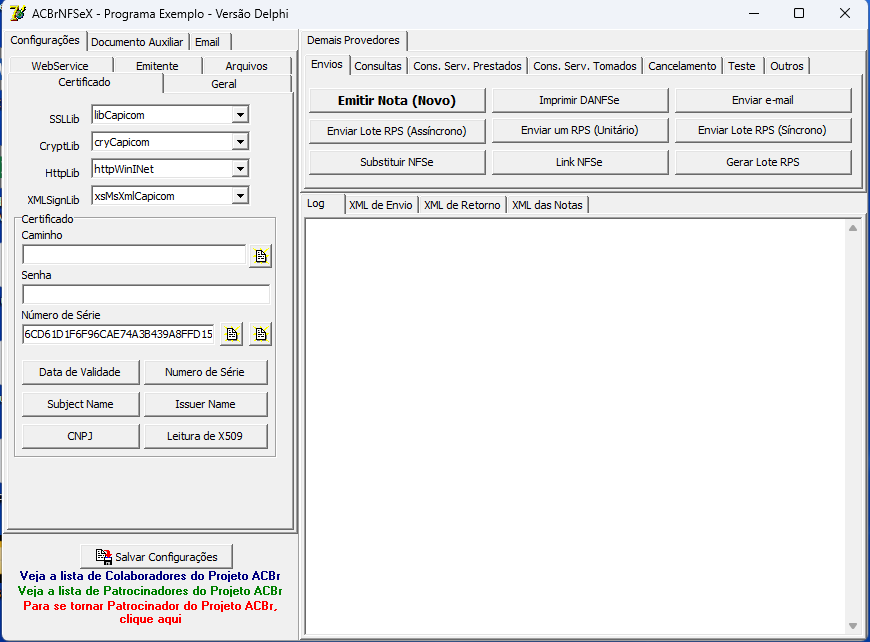Click the Emitir Nota (Novo) button

click(x=397, y=100)
